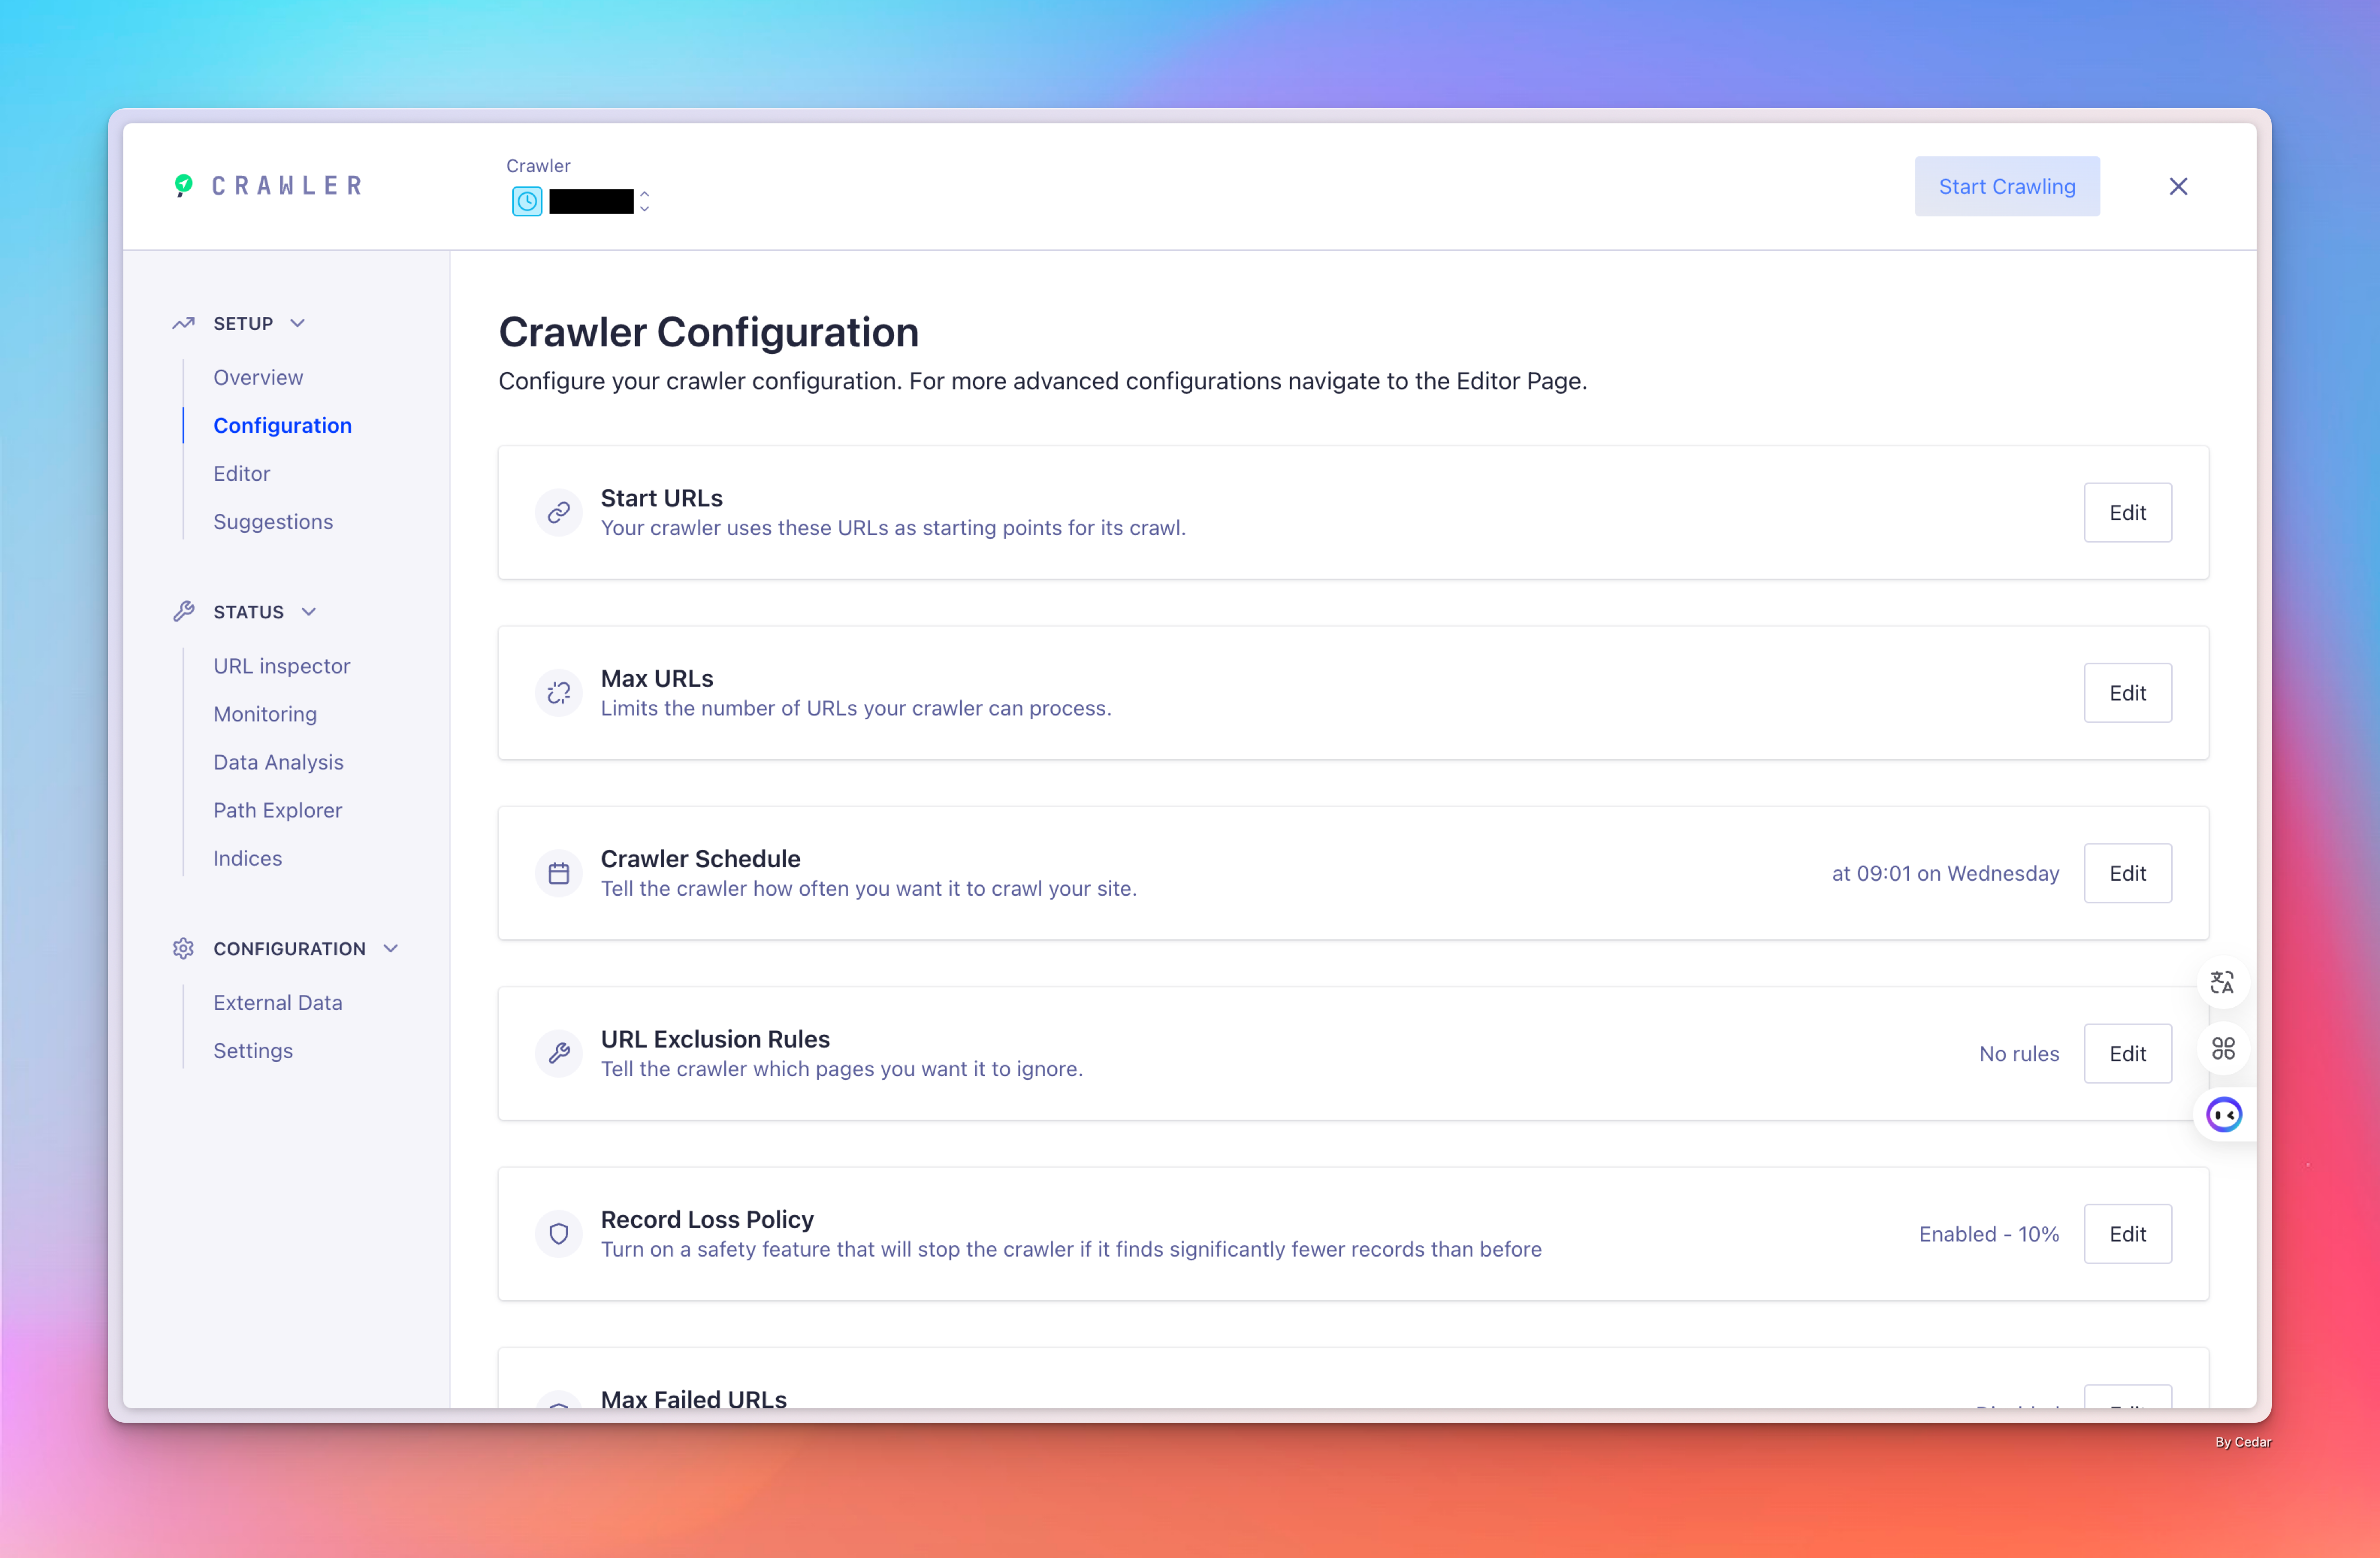Collapse the STATUS section chevron
The width and height of the screenshot is (2380, 1558).
pyautogui.click(x=309, y=611)
